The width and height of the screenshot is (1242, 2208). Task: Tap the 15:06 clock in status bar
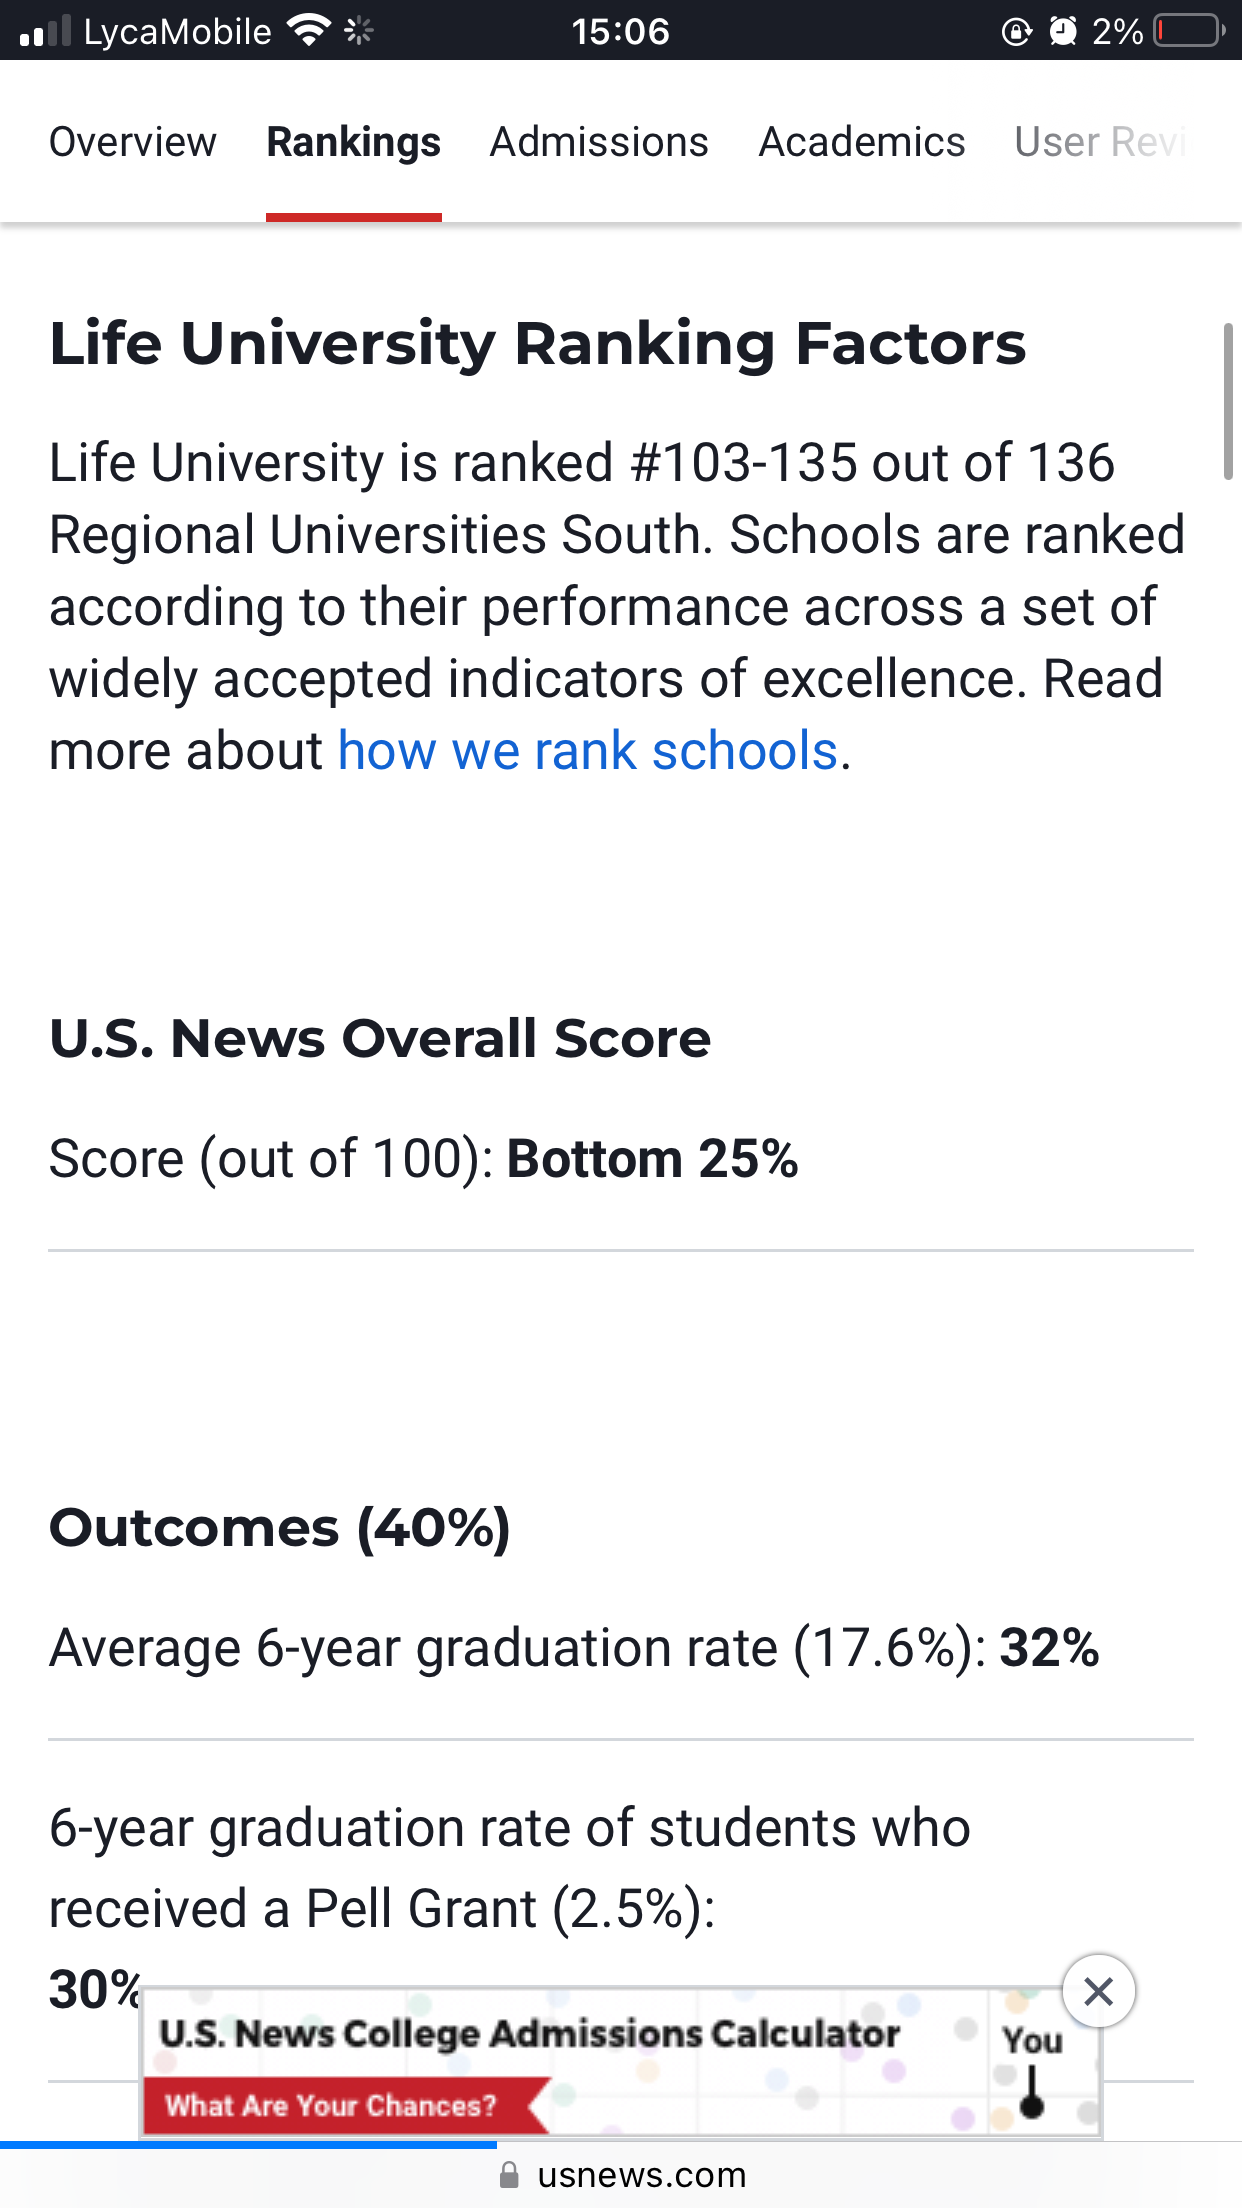(x=620, y=32)
